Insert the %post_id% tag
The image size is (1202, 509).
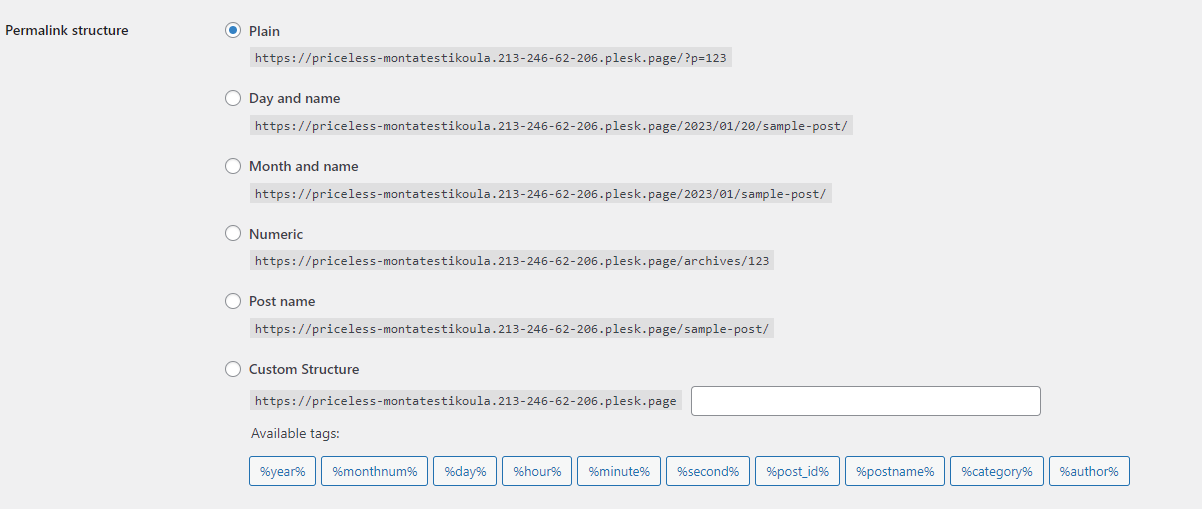(798, 471)
